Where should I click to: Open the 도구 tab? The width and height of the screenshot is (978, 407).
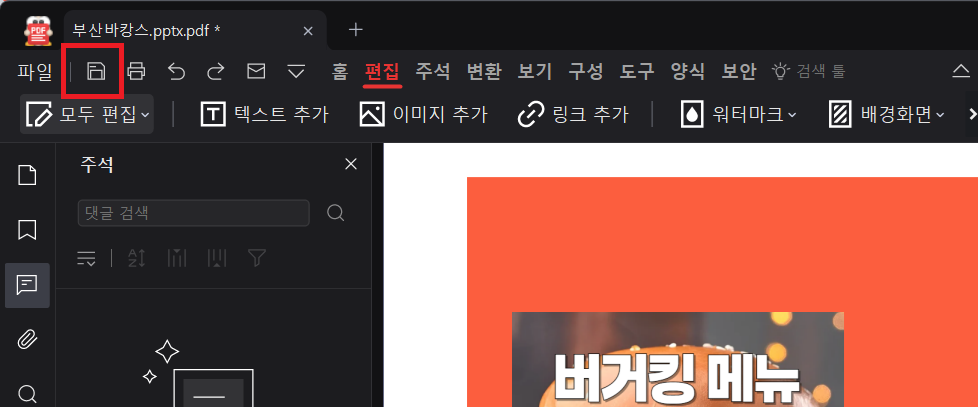click(x=637, y=72)
